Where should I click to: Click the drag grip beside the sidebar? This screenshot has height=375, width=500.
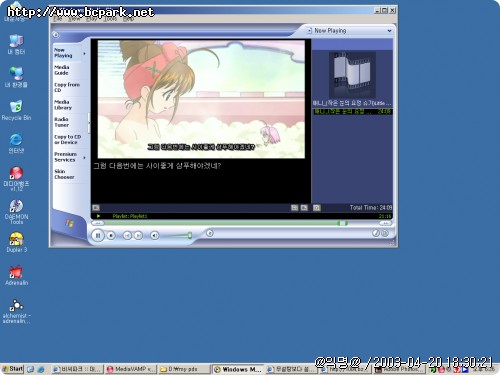point(89,122)
